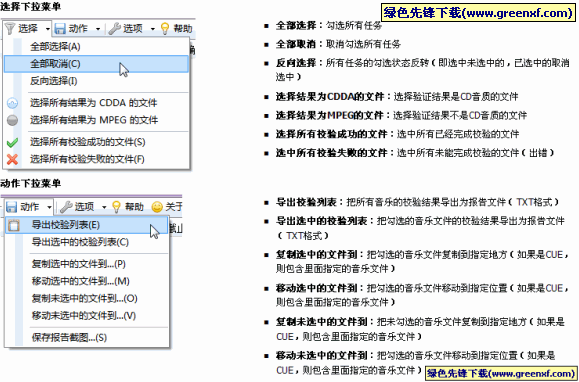This screenshot has height=382, width=579.
Task: Expand the 动作 dropdown arrow in top toolbar
Action: [98, 29]
